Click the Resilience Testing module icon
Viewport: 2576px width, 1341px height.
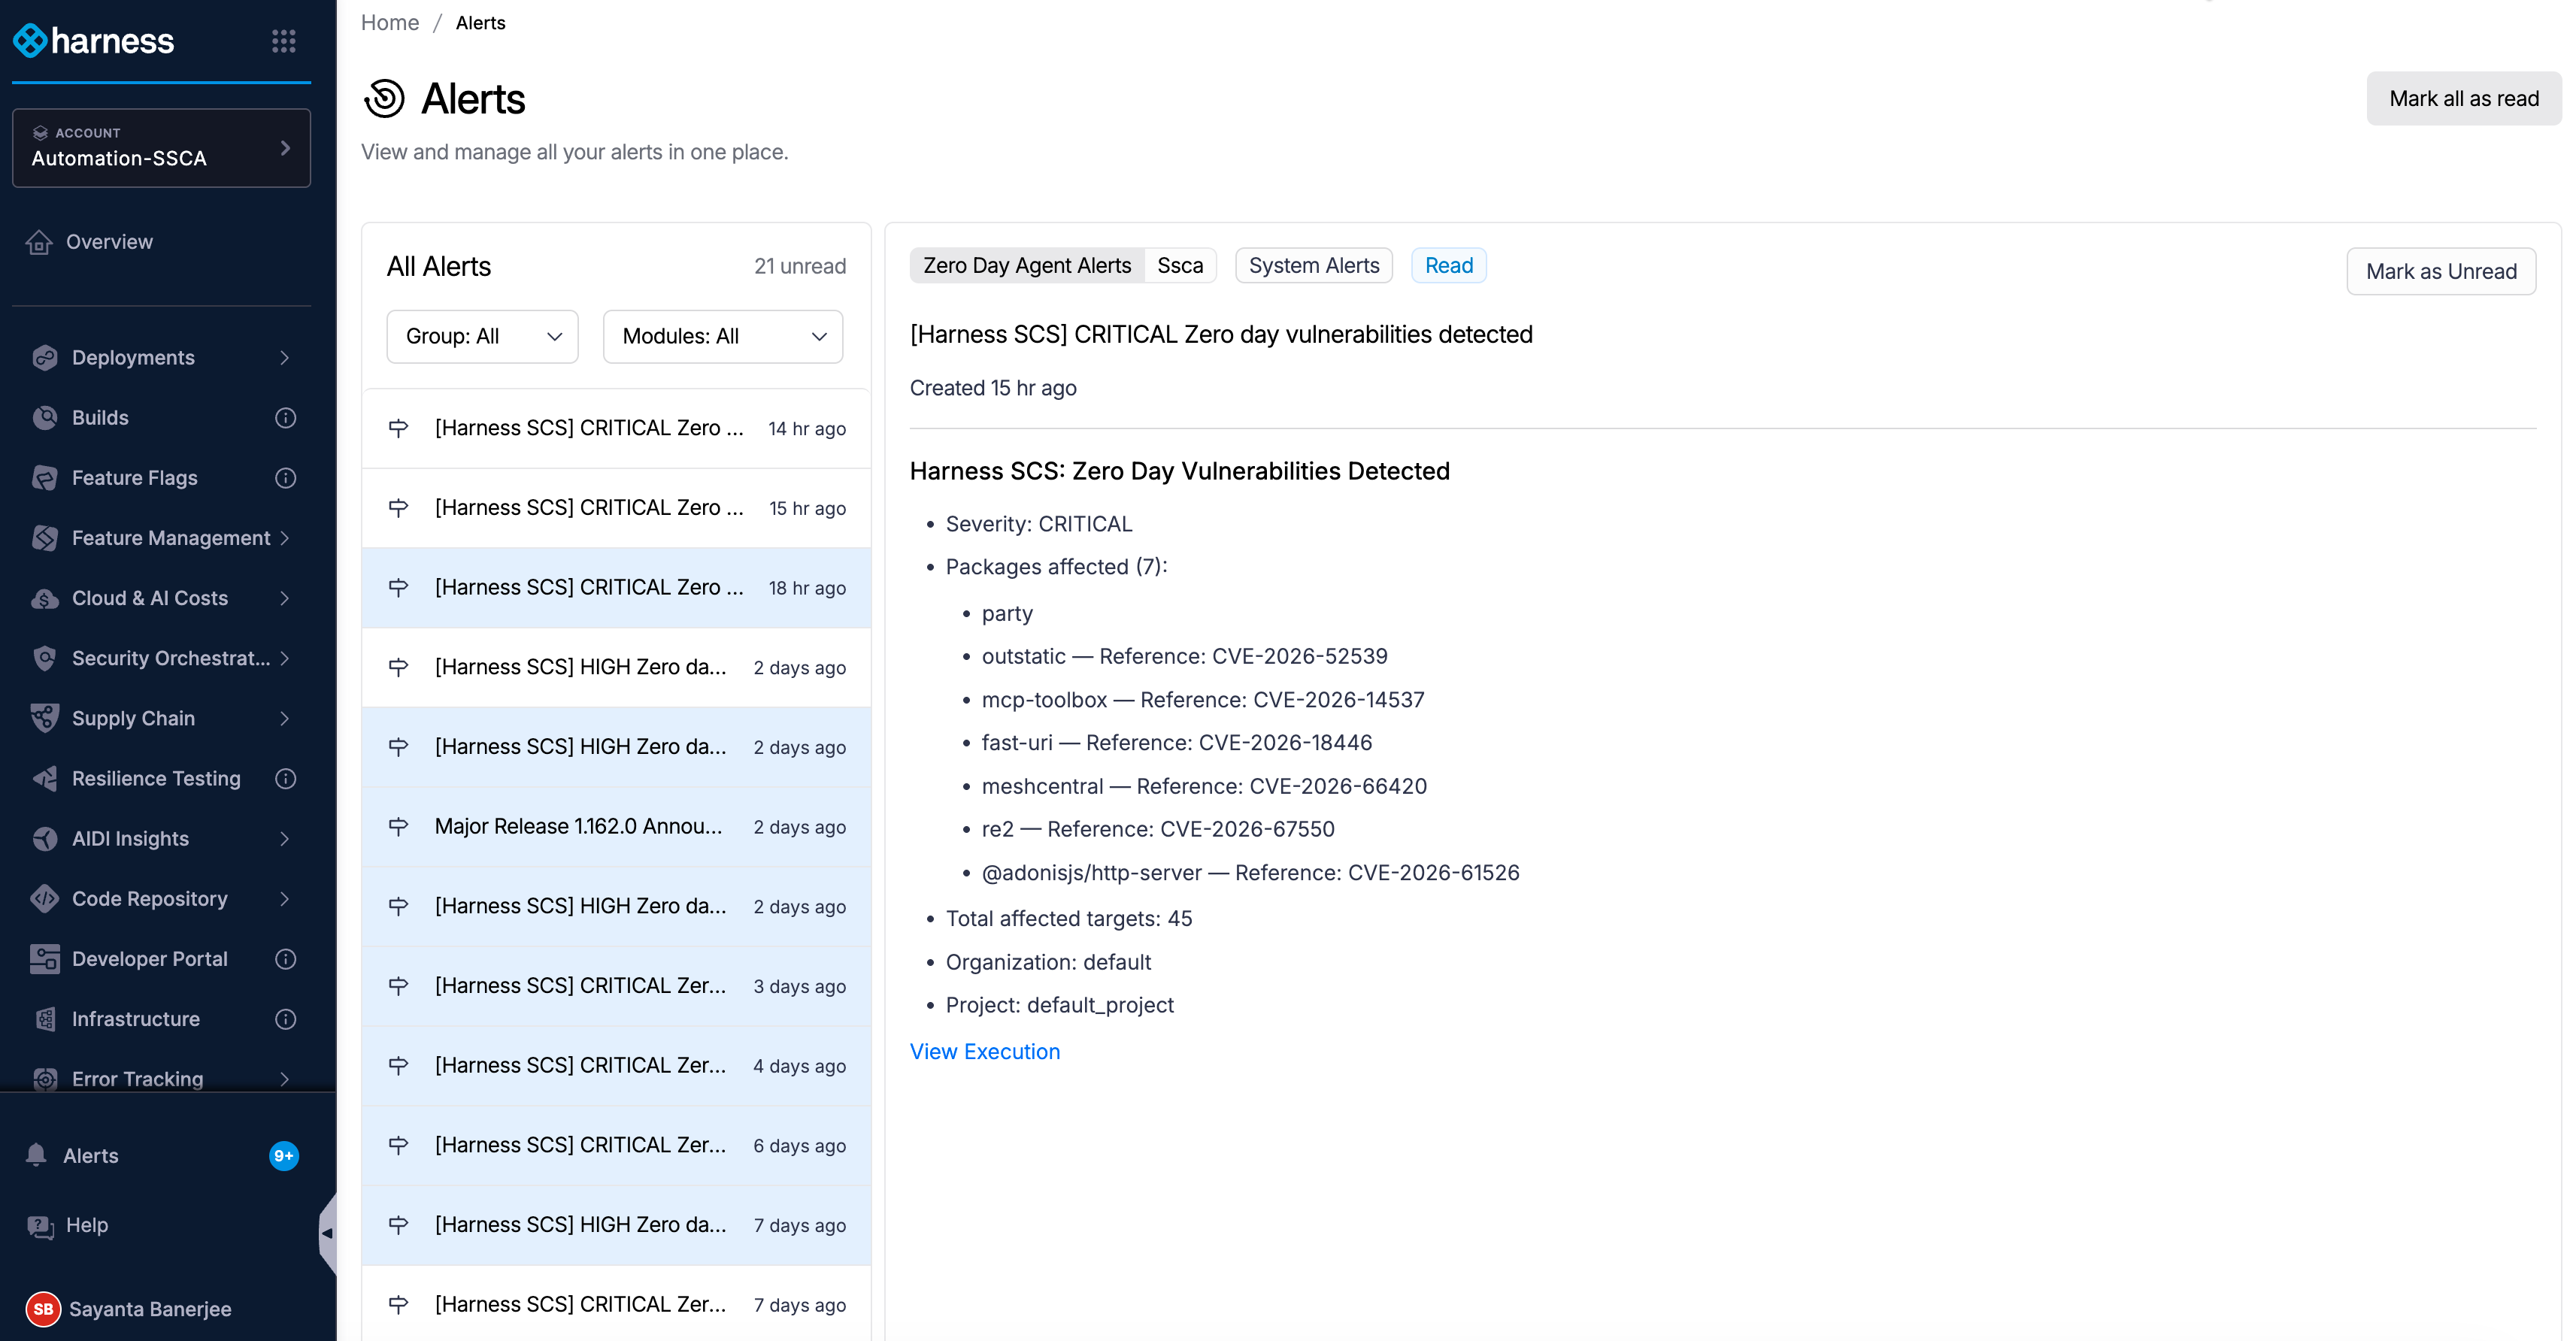click(x=45, y=778)
